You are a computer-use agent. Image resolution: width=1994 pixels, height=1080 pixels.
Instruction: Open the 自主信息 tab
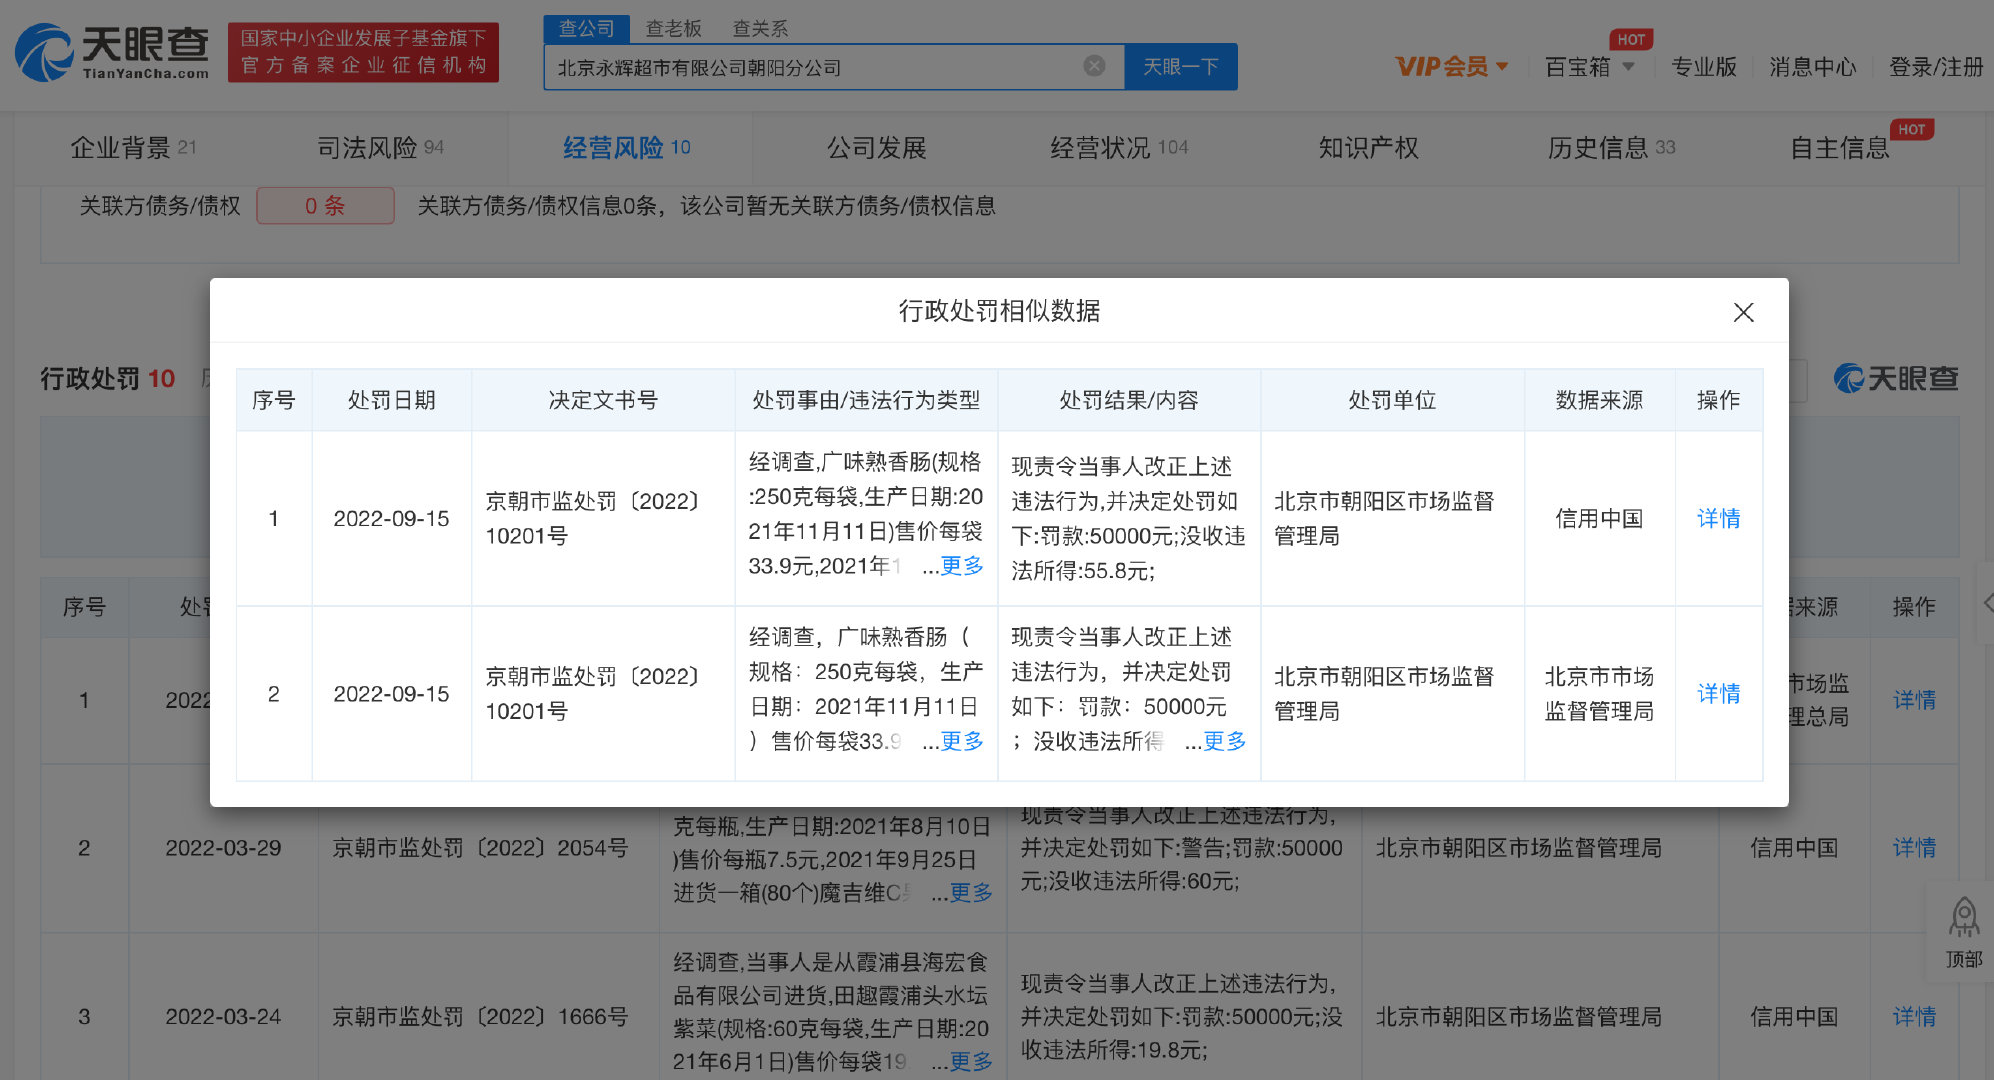coord(1839,148)
